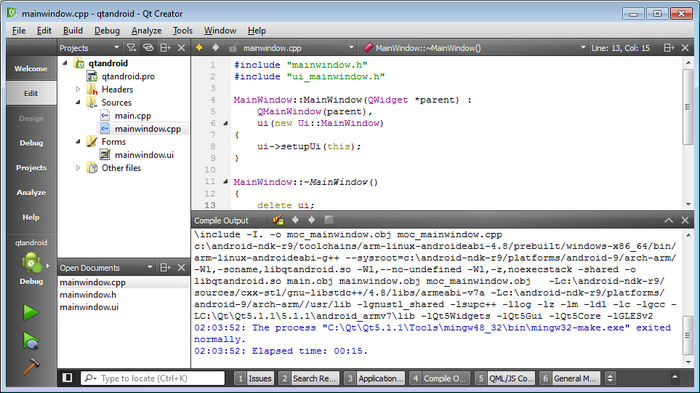Split the editor view
This screenshot has width=700, height=393.
(668, 48)
